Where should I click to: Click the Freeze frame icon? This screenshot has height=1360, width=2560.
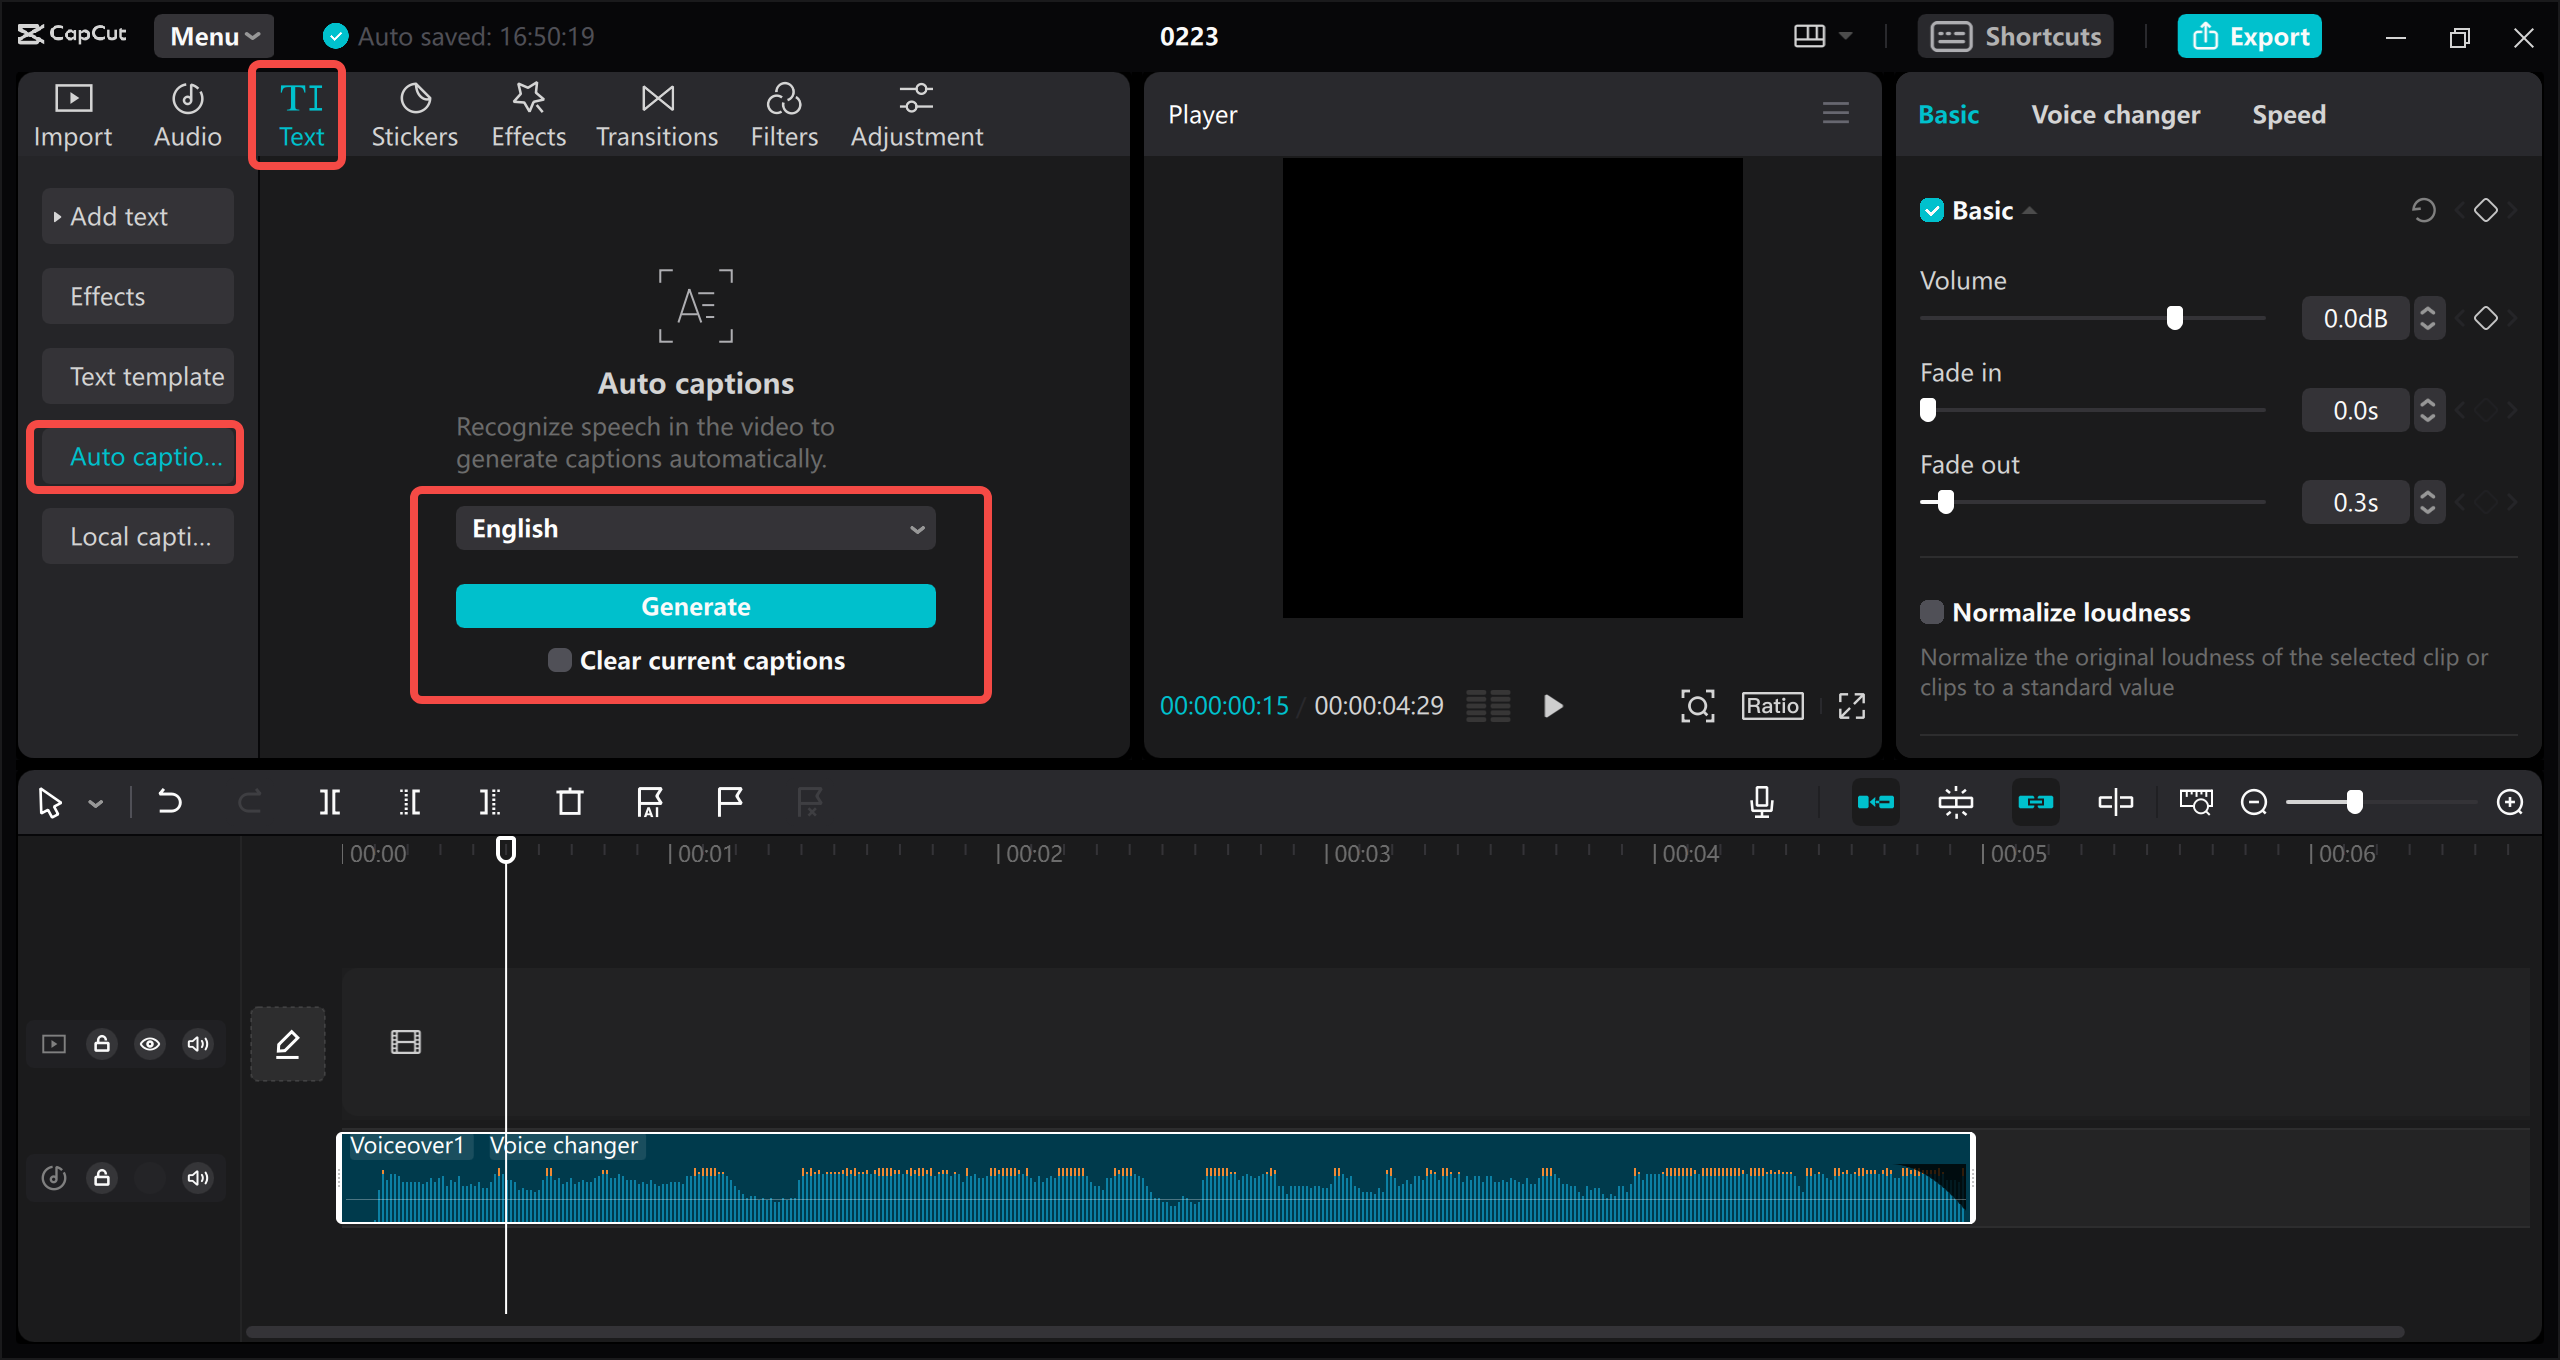[x=1956, y=799]
